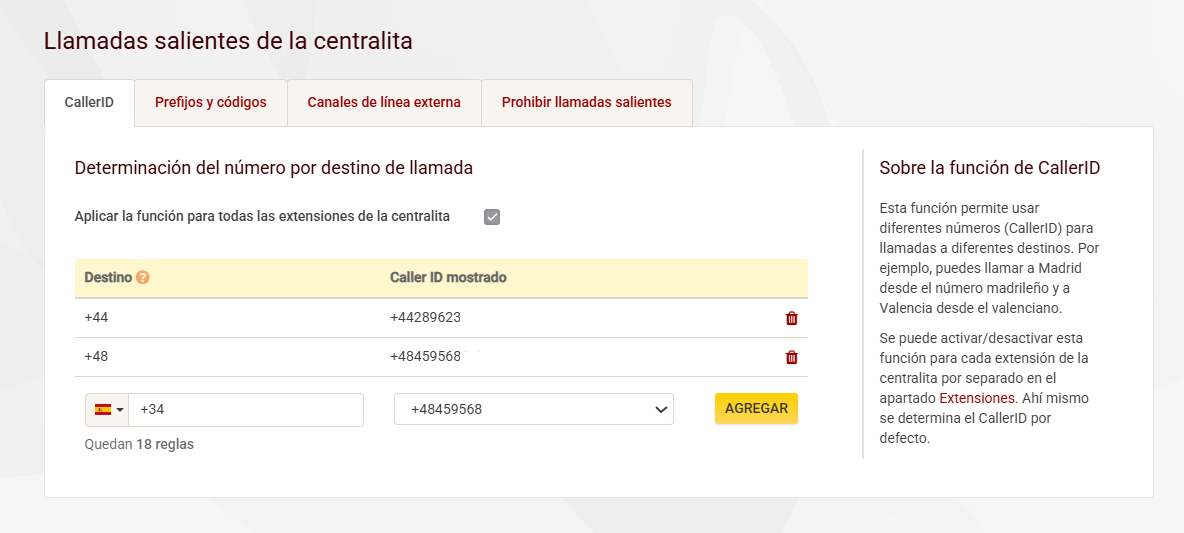Switch to the CallerID tab

coord(89,103)
